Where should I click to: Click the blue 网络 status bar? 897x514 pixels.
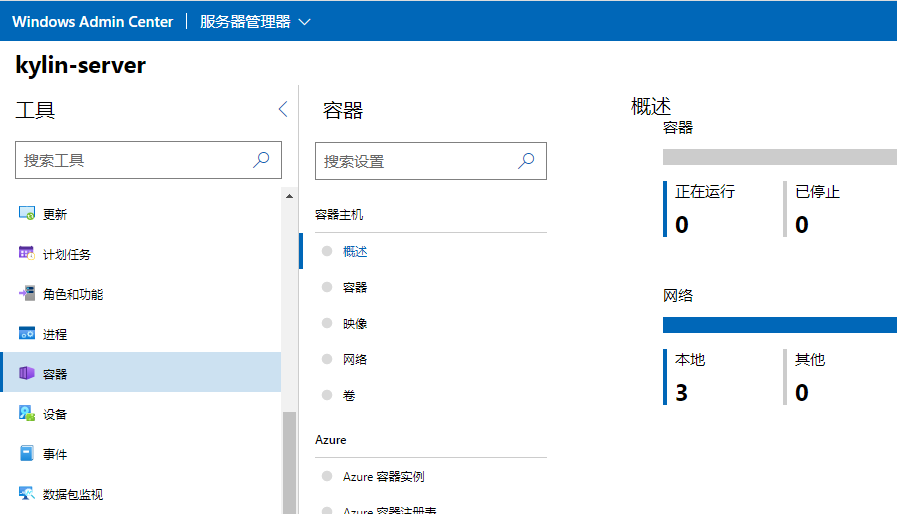click(x=780, y=325)
